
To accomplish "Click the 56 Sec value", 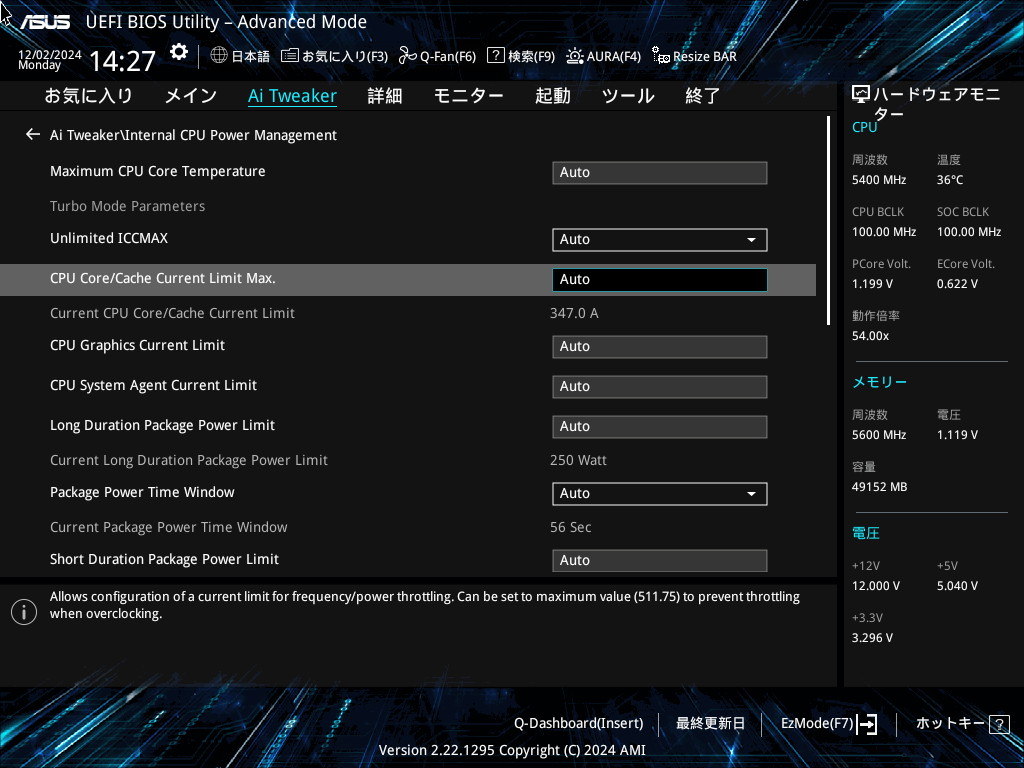I will click(x=571, y=528).
